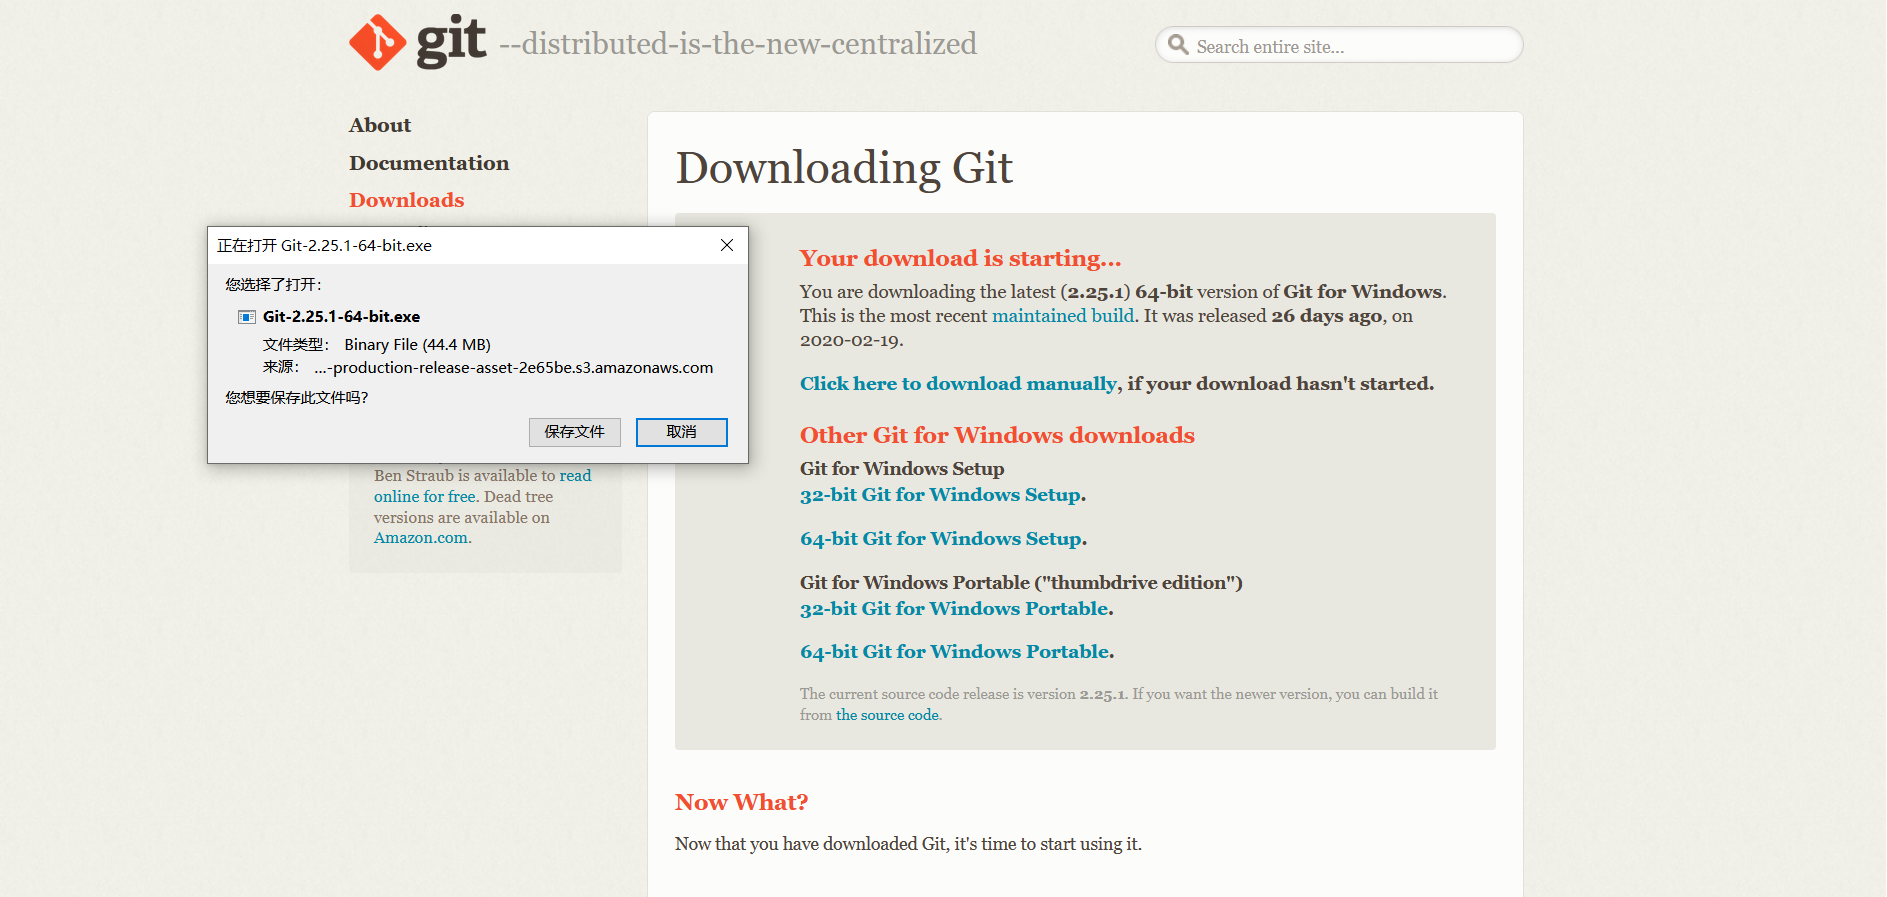Open 64-bit Git for Windows Portable link
The width and height of the screenshot is (1887, 897).
pos(955,652)
